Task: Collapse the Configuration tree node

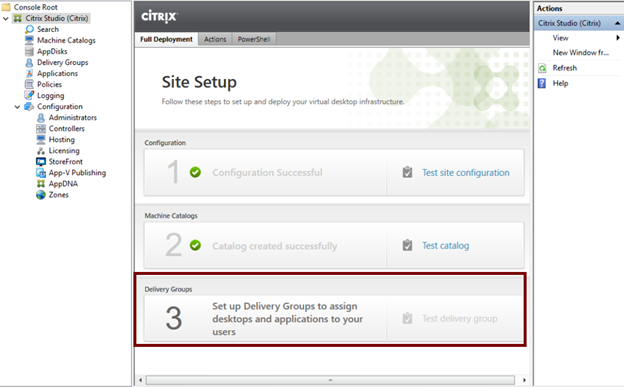Action: pos(17,107)
